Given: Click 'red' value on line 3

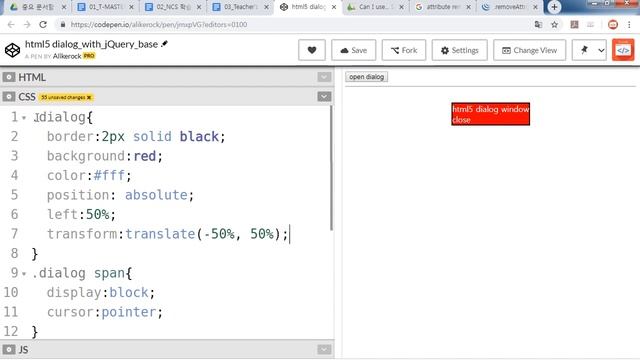Looking at the screenshot, I should [x=144, y=156].
